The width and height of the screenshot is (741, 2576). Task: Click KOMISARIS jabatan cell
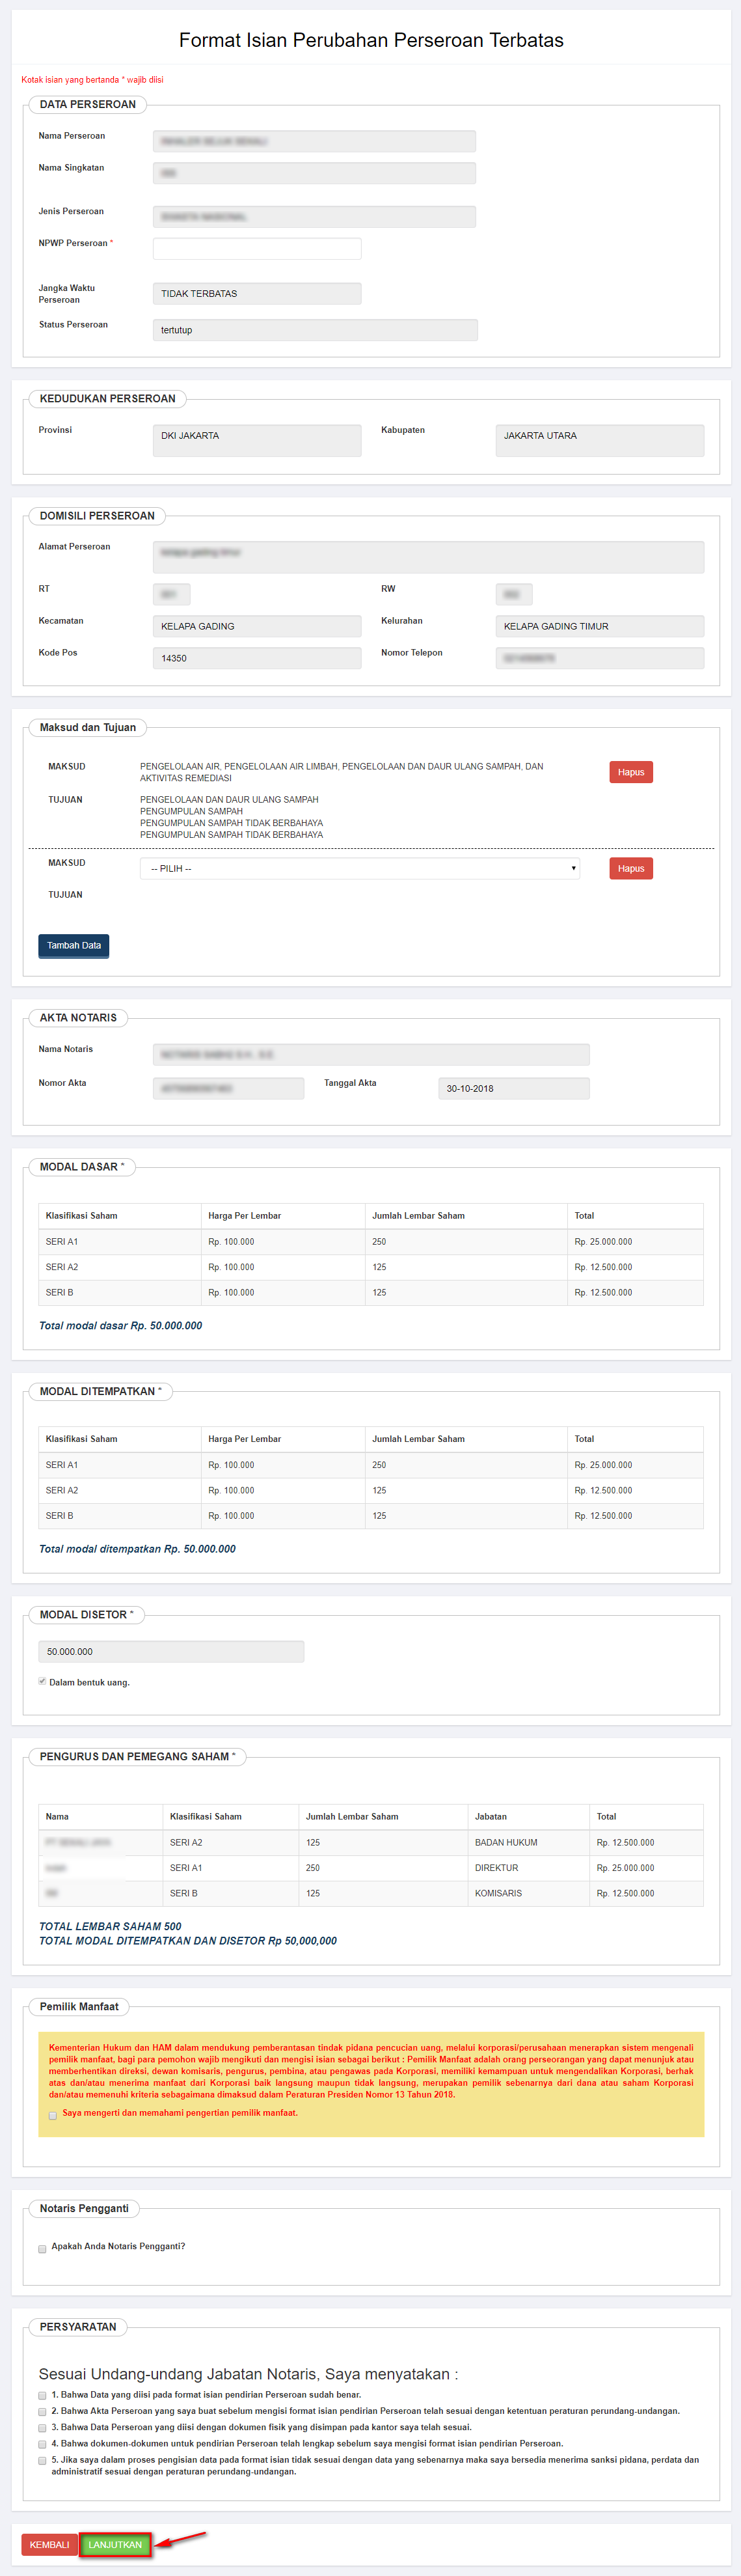point(498,1893)
